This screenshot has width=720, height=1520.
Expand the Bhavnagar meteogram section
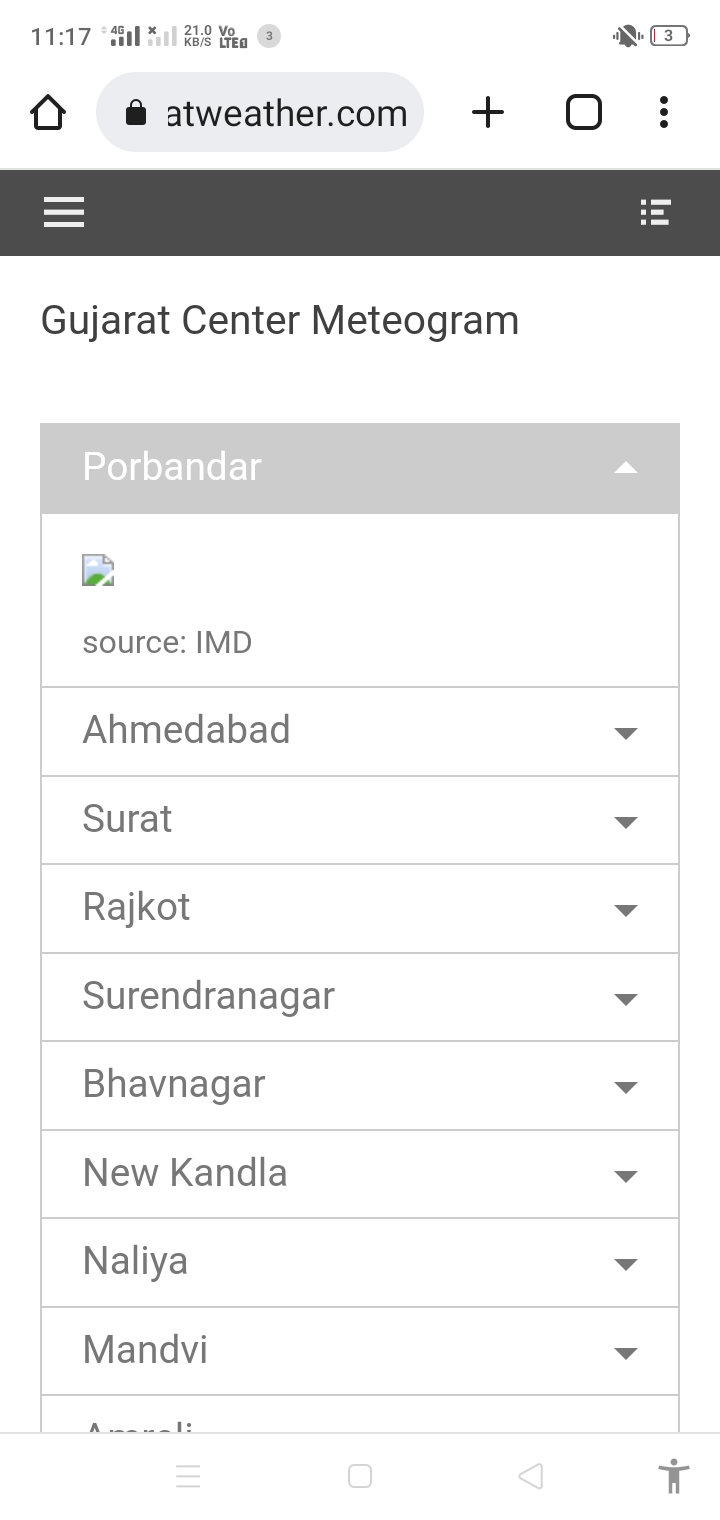[360, 1085]
